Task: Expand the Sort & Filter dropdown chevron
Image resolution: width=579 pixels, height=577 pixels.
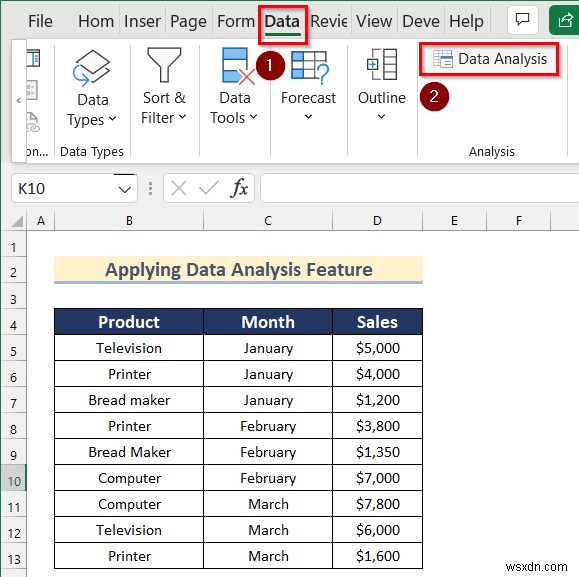Action: click(x=182, y=117)
